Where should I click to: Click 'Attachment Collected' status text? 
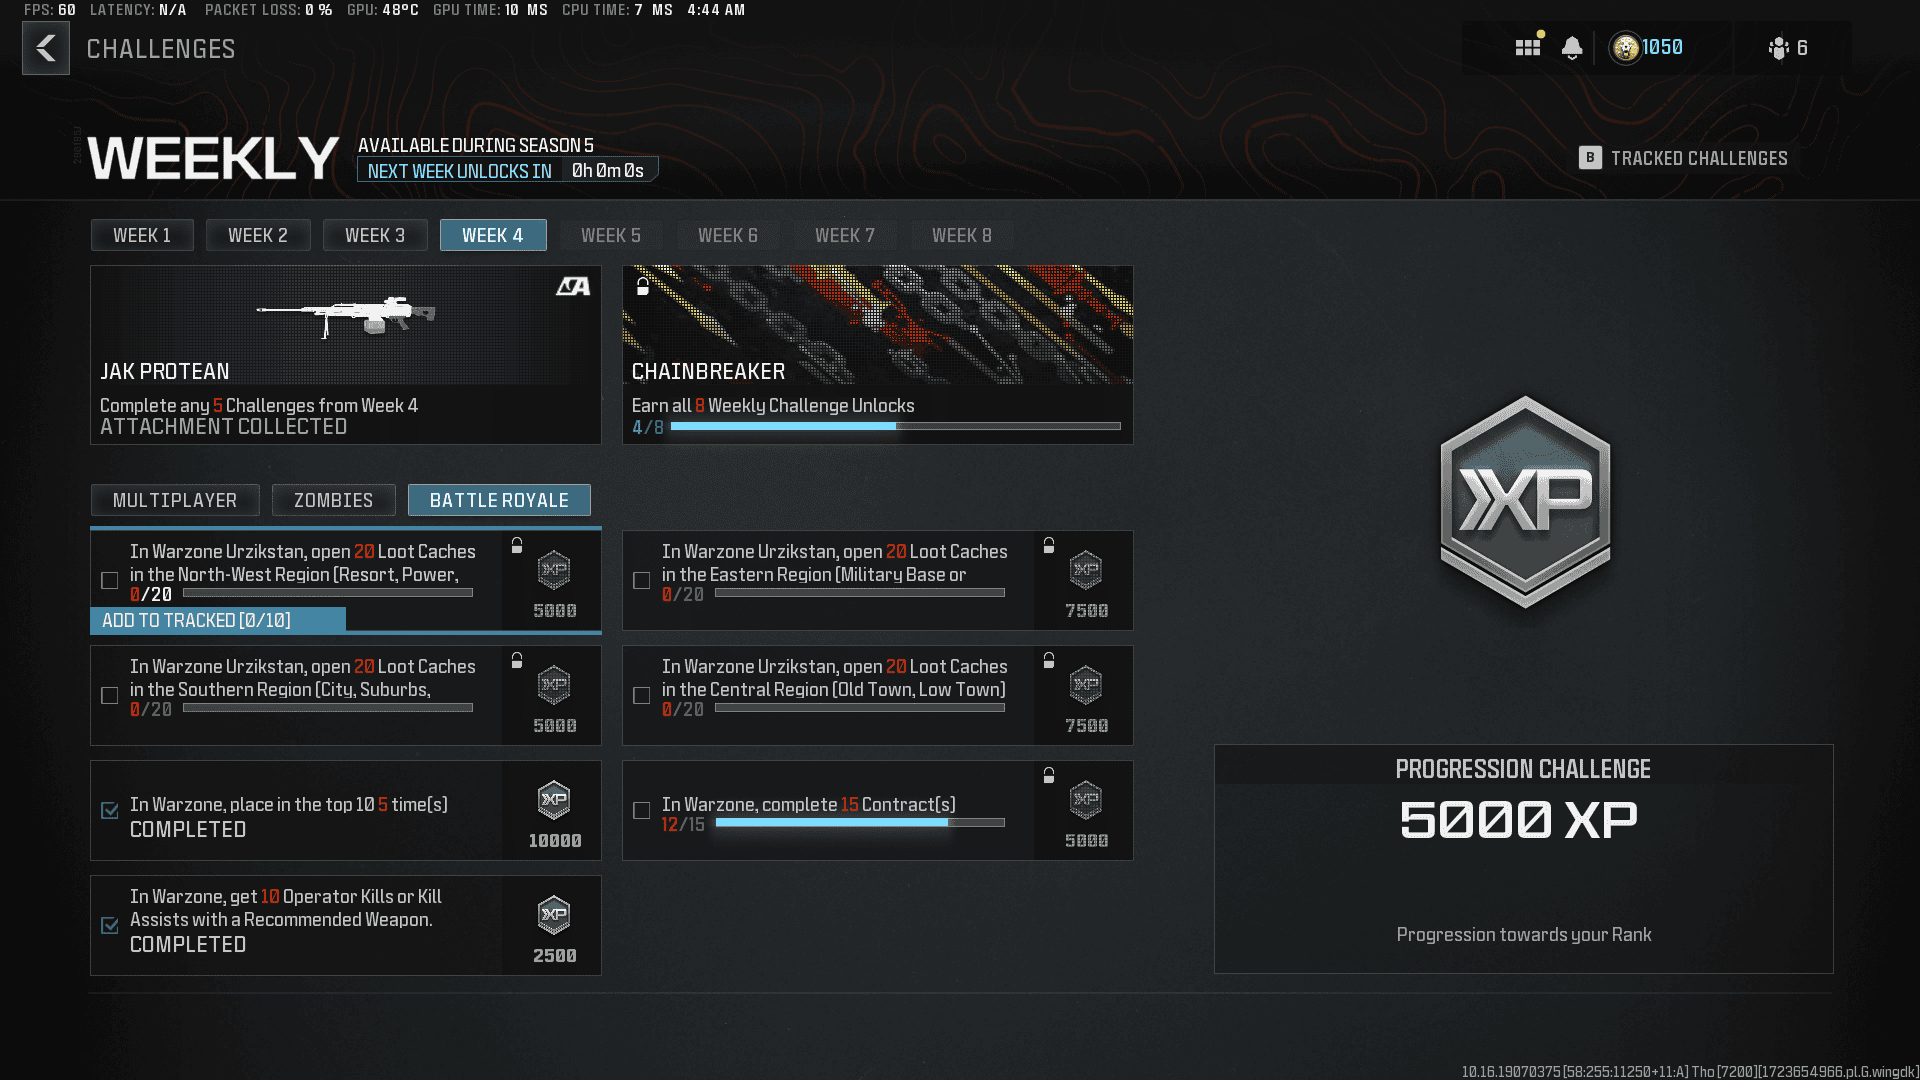coord(224,427)
